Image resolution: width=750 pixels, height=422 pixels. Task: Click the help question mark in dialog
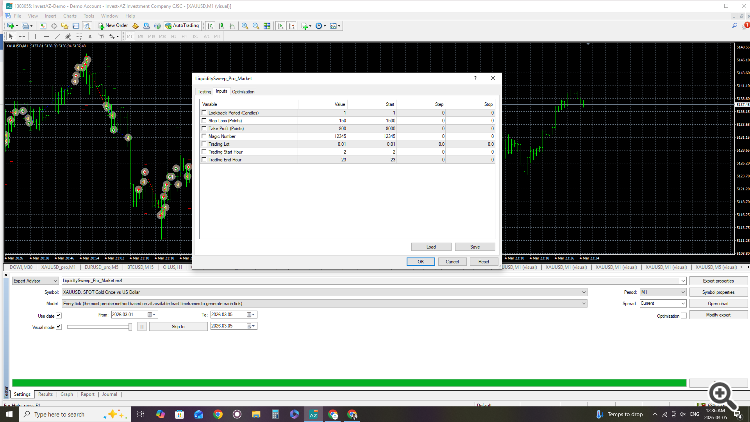[476, 76]
